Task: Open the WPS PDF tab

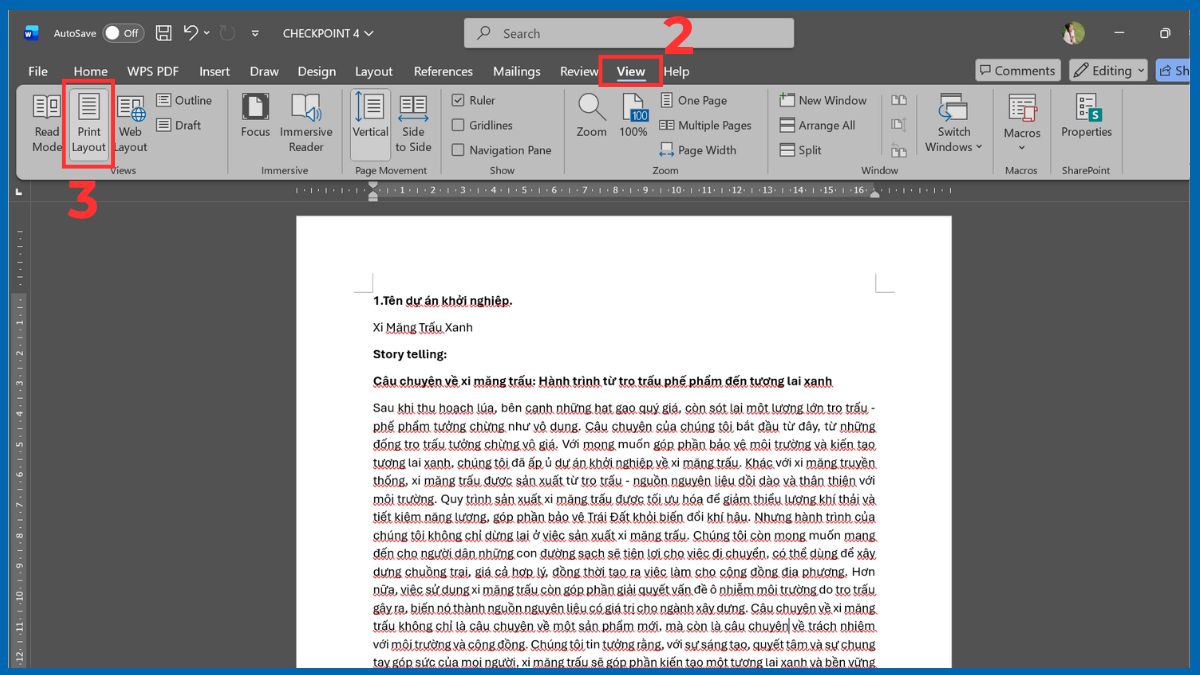Action: 152,71
